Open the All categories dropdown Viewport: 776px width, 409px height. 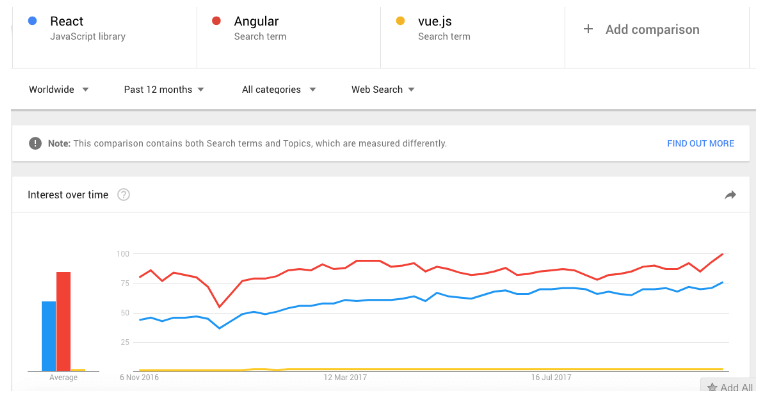tap(279, 90)
